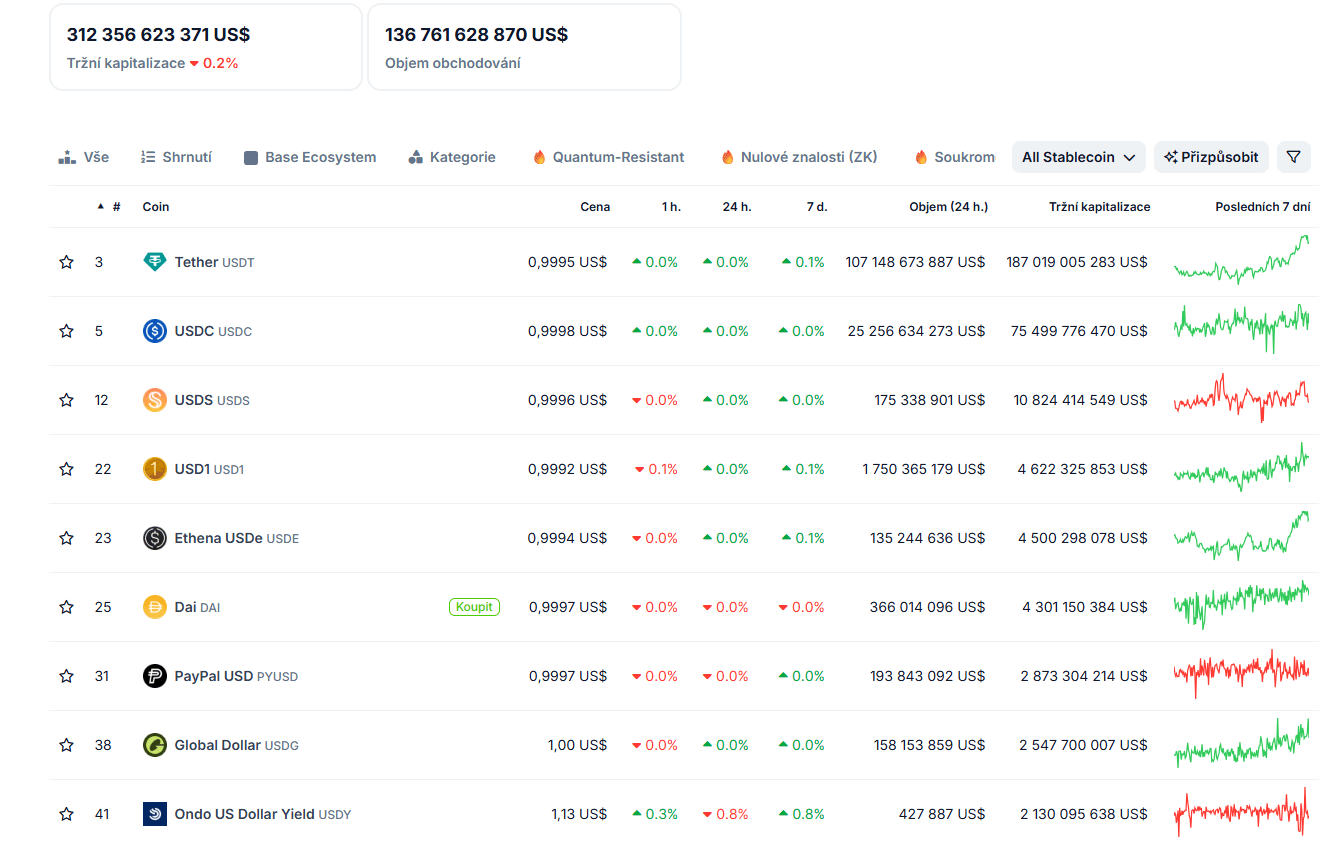
Task: Click the 312 356 623 371 US$ market cap card
Action: (x=206, y=47)
